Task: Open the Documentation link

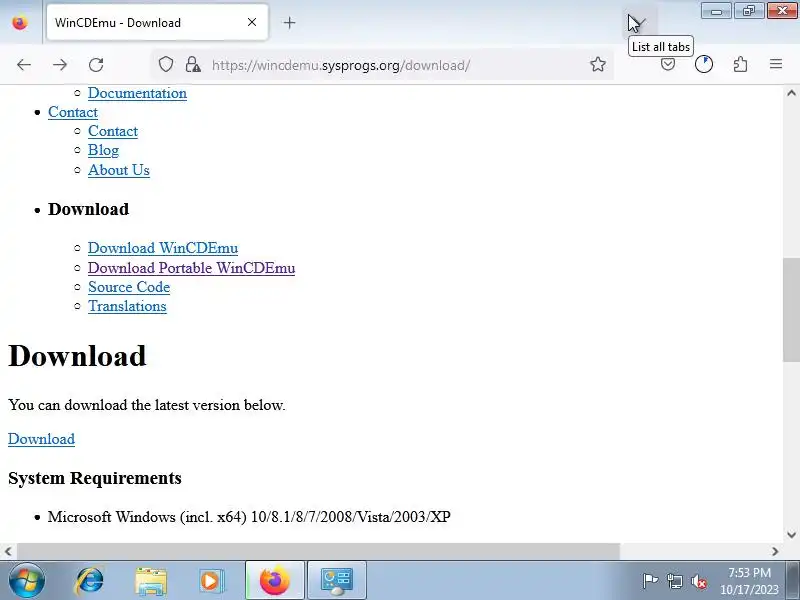Action: click(137, 93)
